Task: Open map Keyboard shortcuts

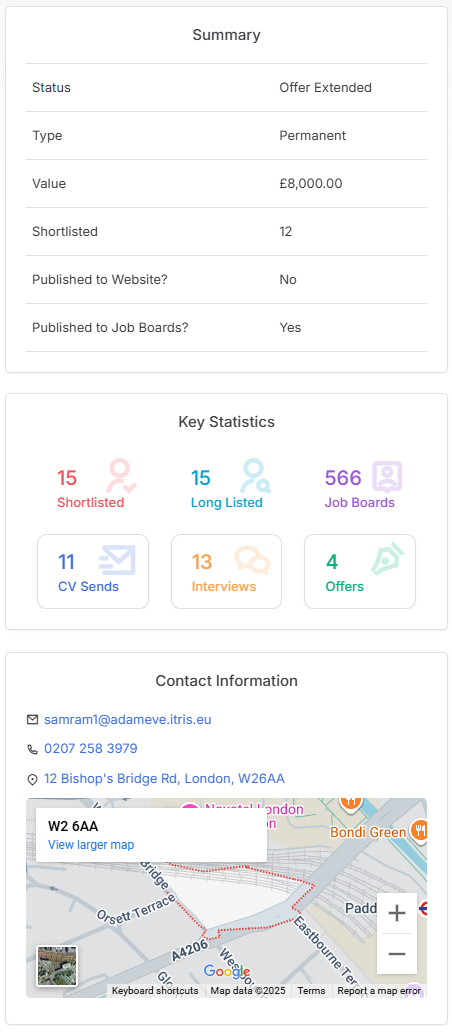Action: [x=155, y=991]
